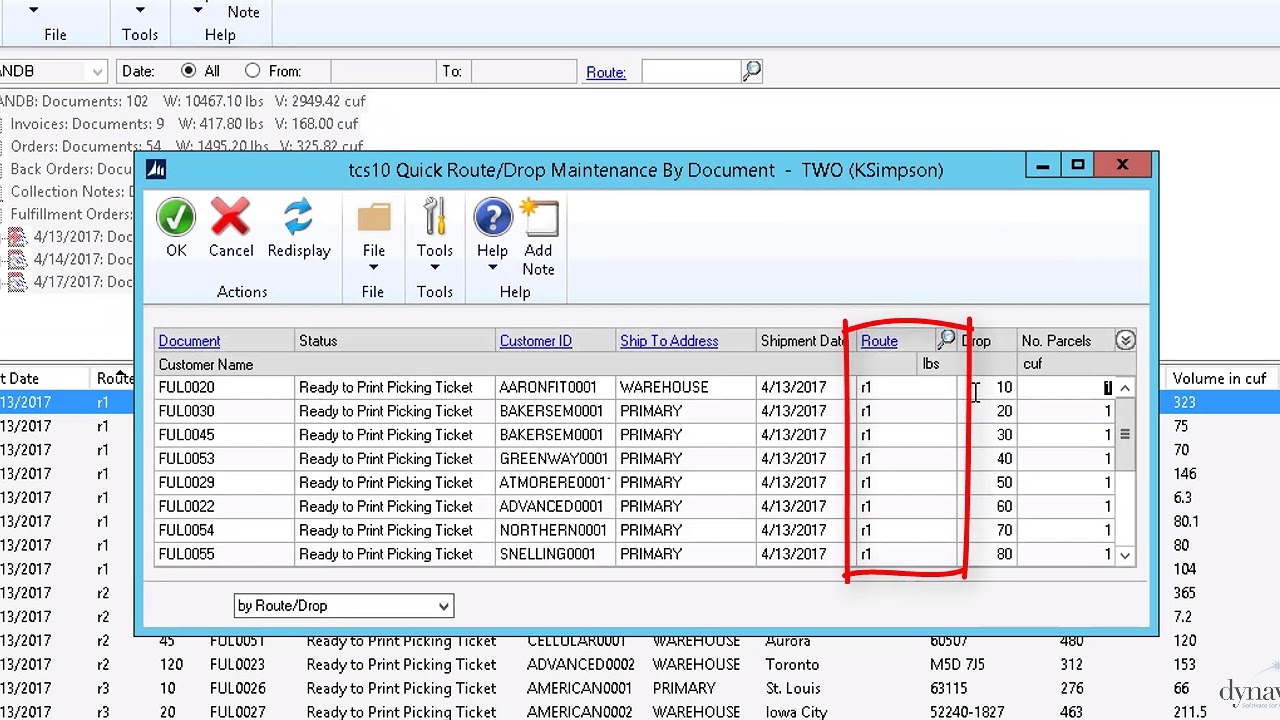Click customer GREENWAY0001 cell
This screenshot has height=720, width=1280.
click(x=554, y=459)
